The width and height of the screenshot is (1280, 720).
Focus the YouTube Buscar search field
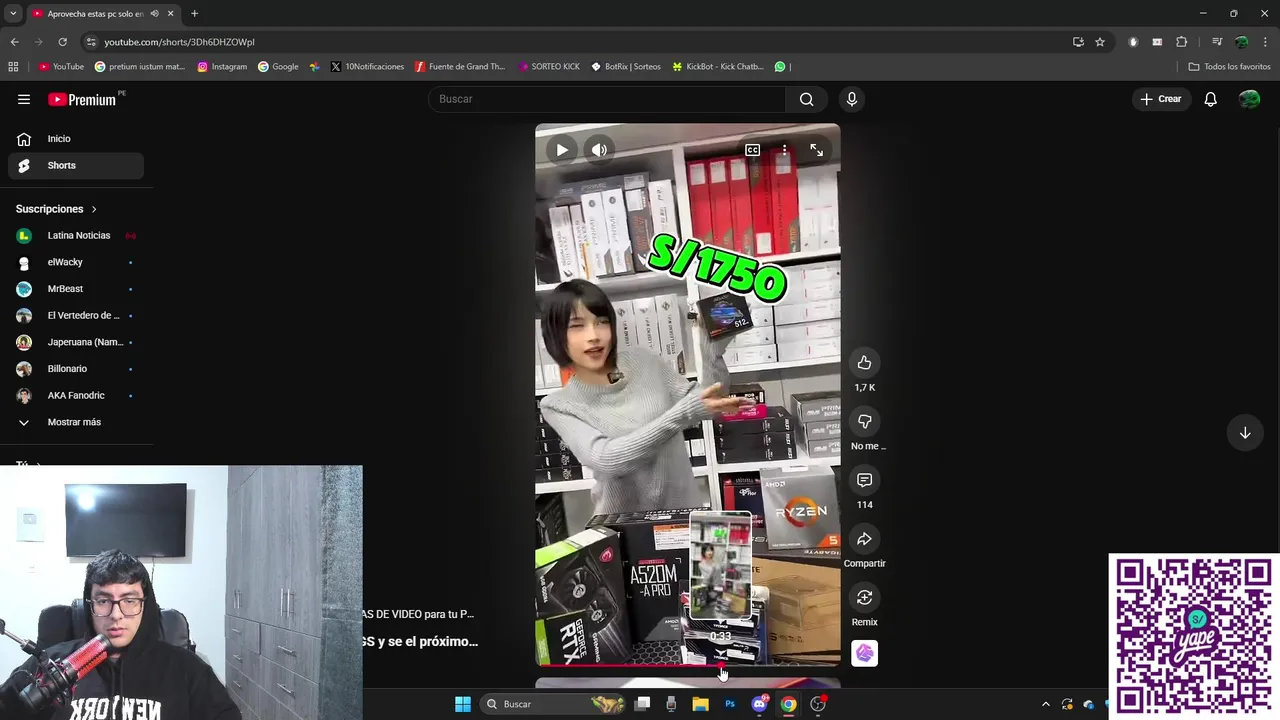[x=607, y=99]
